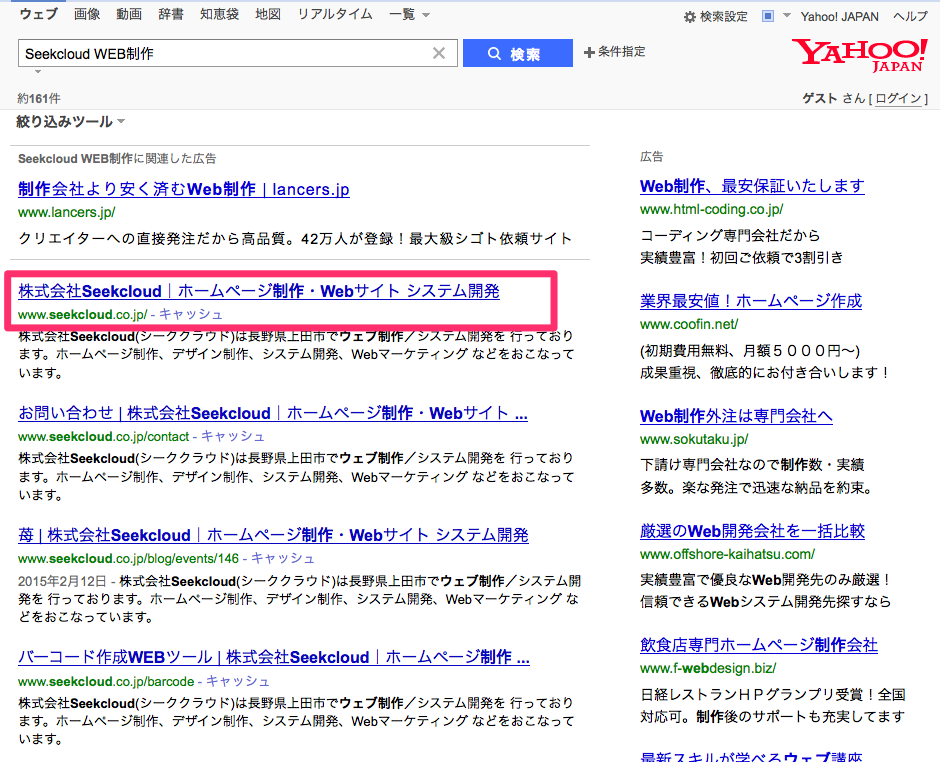
Task: Expand the small arrow below the search box
Action: click(38, 71)
